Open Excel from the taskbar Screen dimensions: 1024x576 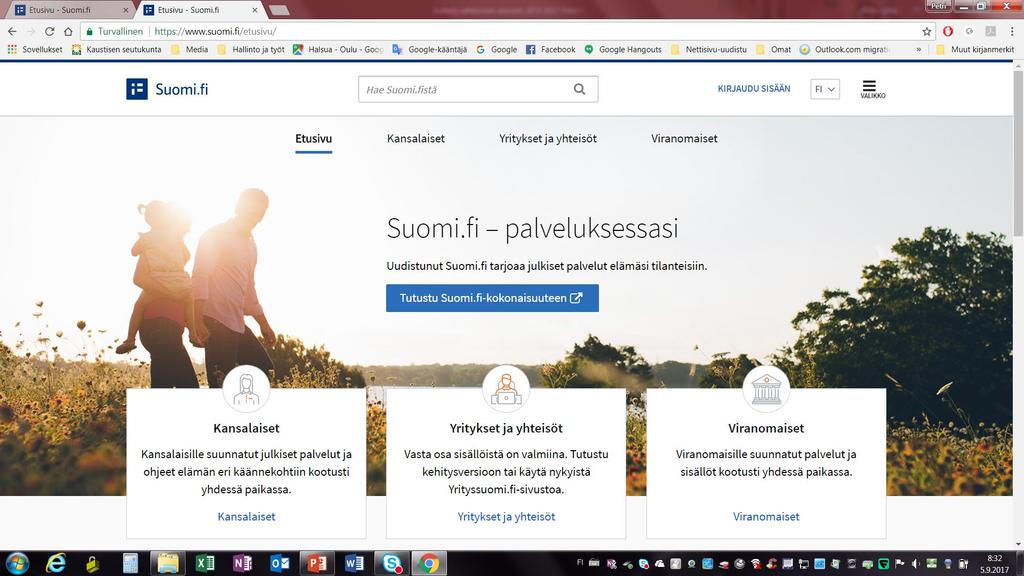tap(205, 563)
